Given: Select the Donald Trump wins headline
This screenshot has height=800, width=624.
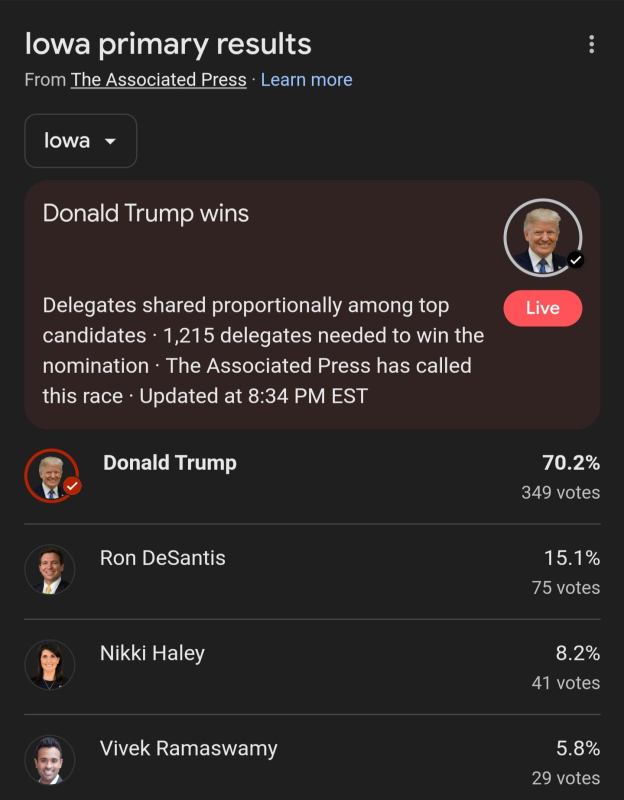Looking at the screenshot, I should pos(146,213).
